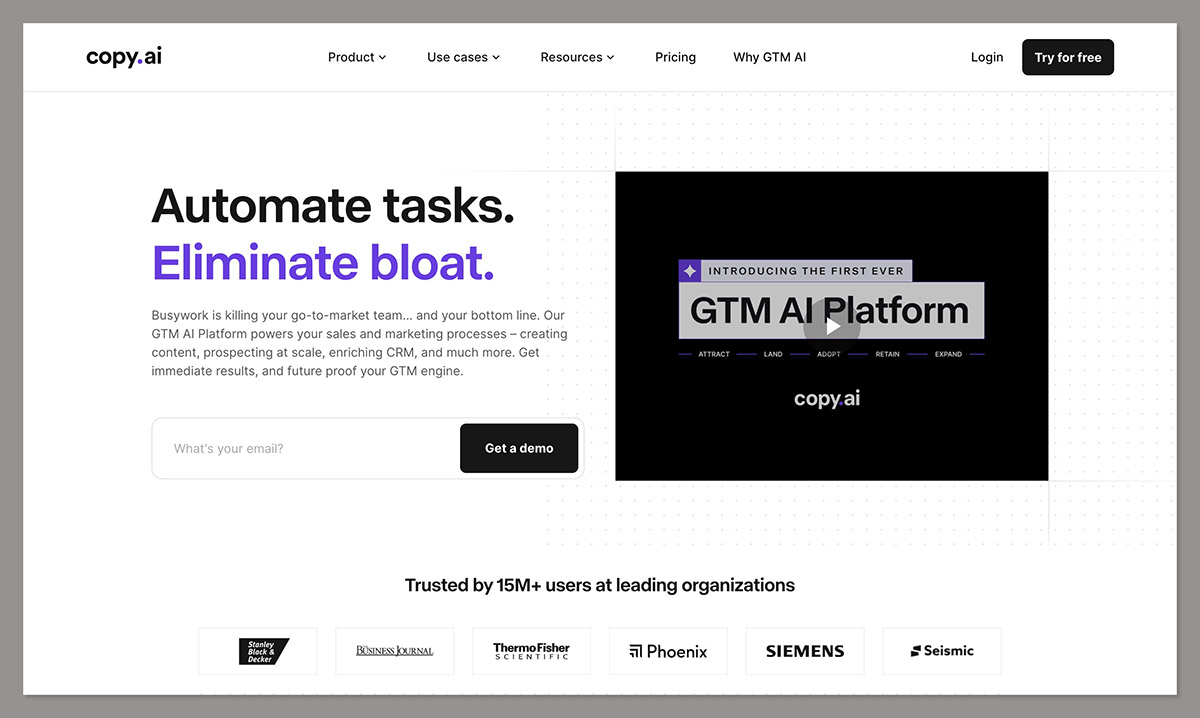Open the Resources dropdown in the navbar
Screen dimensions: 1200x718
(x=577, y=57)
